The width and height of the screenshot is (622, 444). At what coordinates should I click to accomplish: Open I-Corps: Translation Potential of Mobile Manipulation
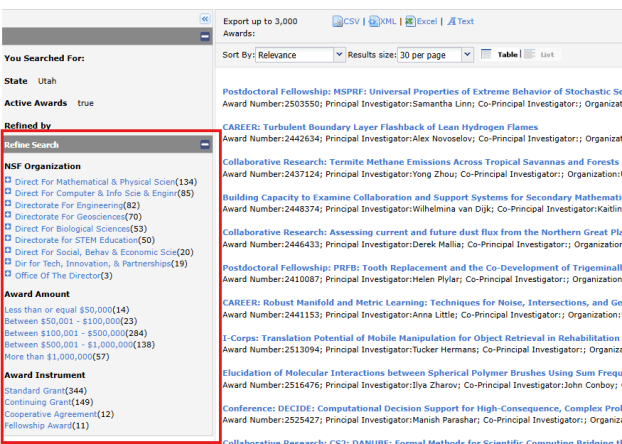pos(421,338)
